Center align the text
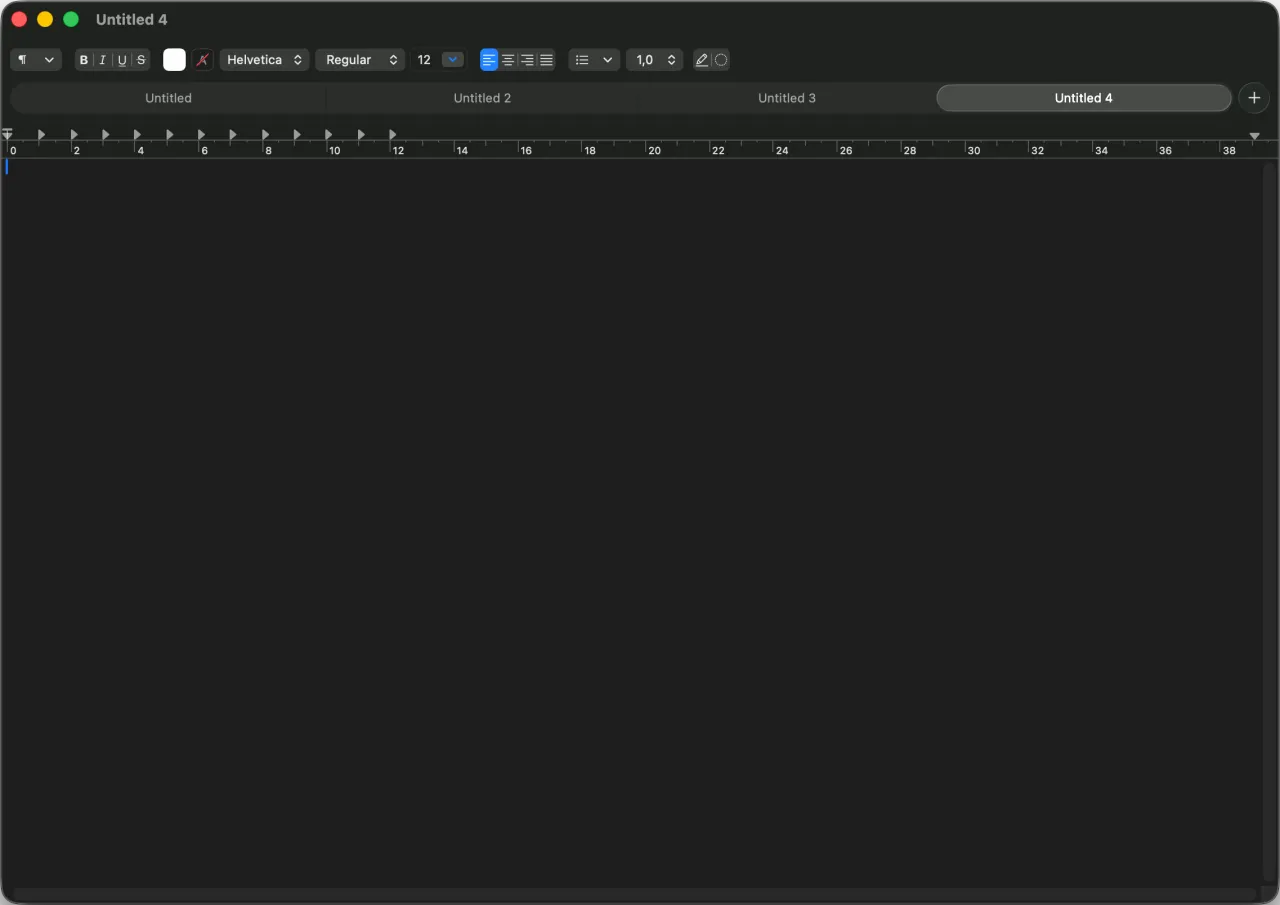The image size is (1280, 905). click(x=508, y=60)
